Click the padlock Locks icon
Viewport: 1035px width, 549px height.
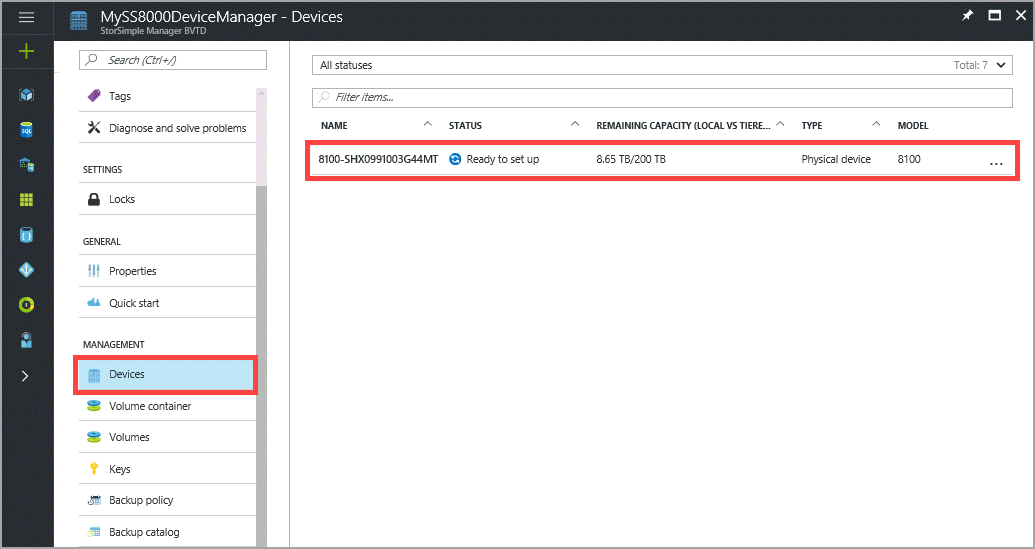(x=94, y=199)
